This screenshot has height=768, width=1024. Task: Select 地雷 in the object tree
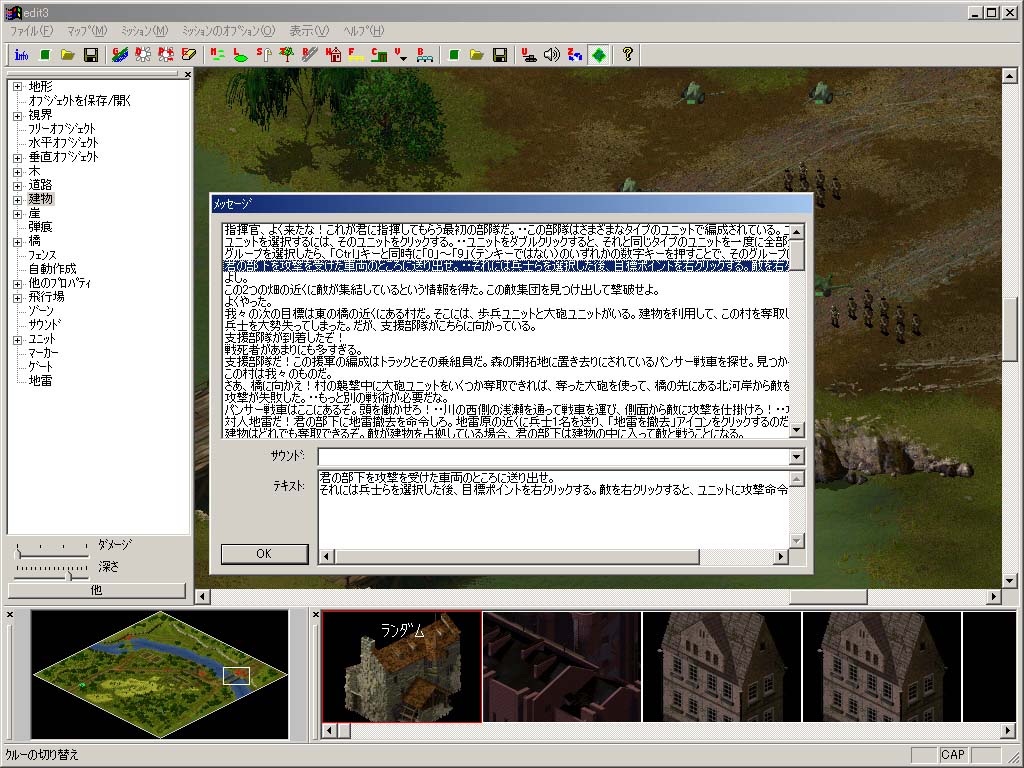pyautogui.click(x=40, y=381)
